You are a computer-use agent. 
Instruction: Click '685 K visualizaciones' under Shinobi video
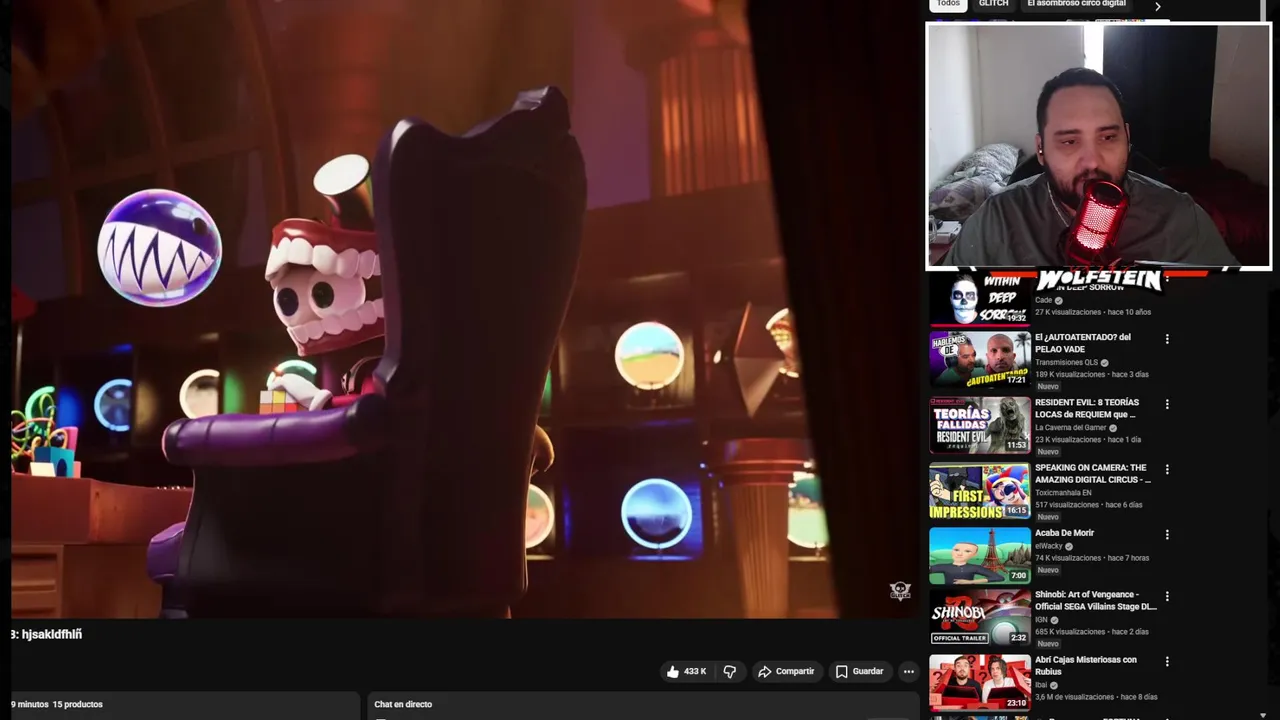point(1070,632)
